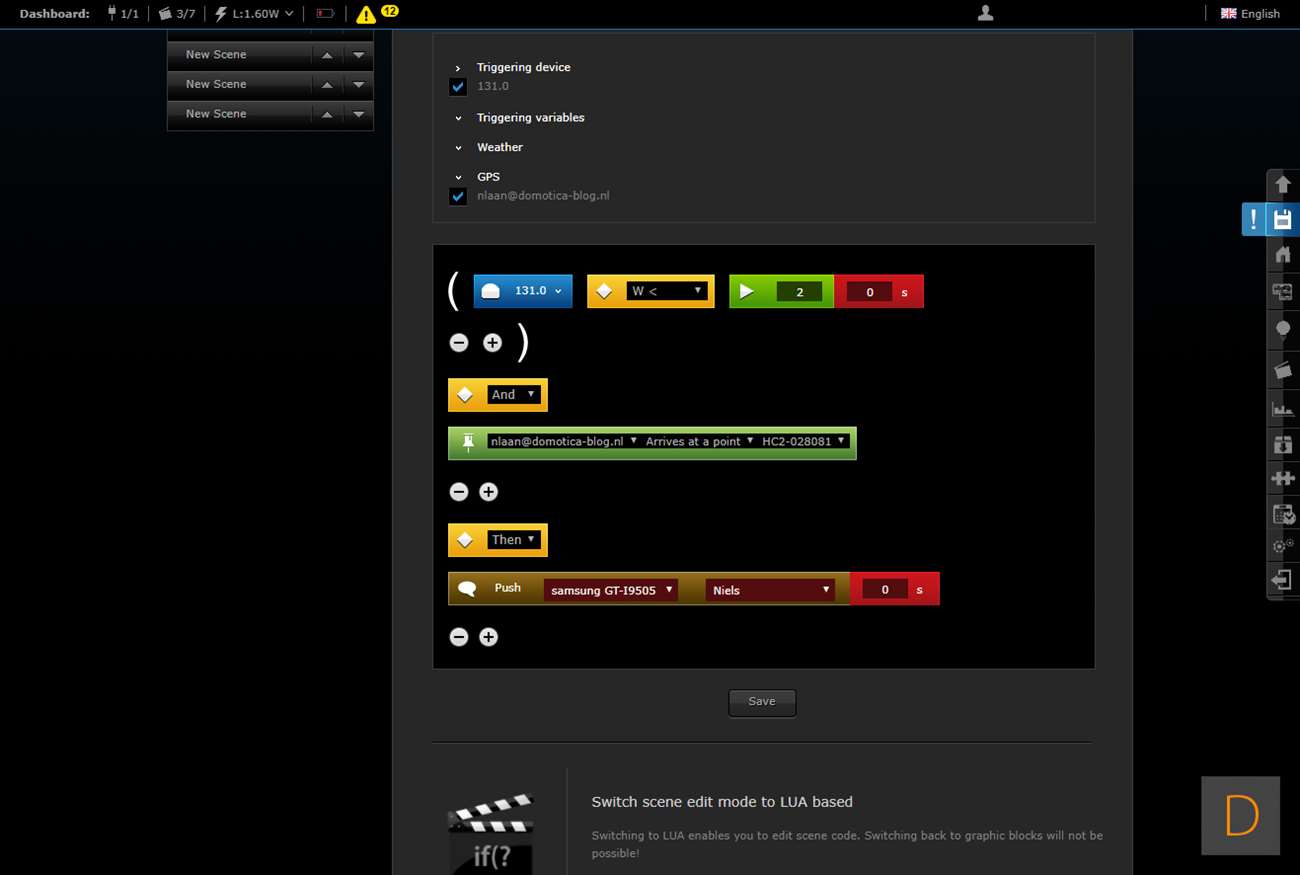Open the Niels notification dropdown

pos(769,590)
